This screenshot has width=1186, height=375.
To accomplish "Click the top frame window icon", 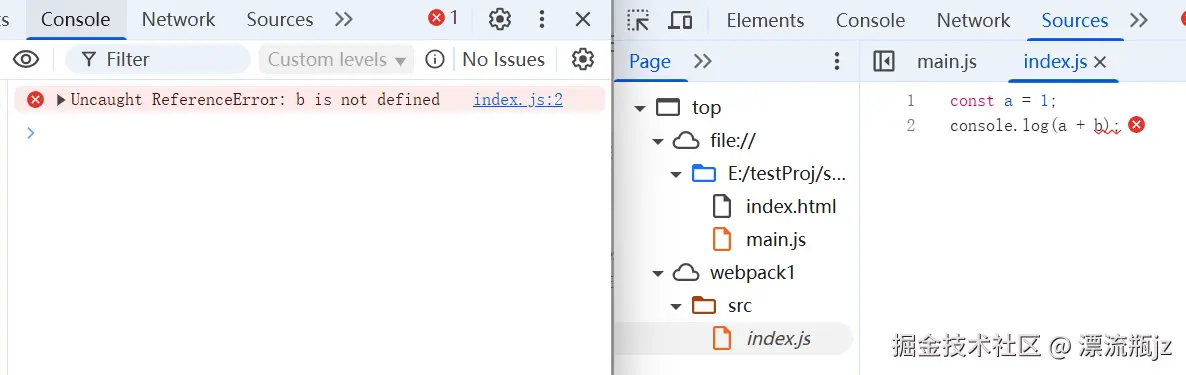I will pos(669,107).
